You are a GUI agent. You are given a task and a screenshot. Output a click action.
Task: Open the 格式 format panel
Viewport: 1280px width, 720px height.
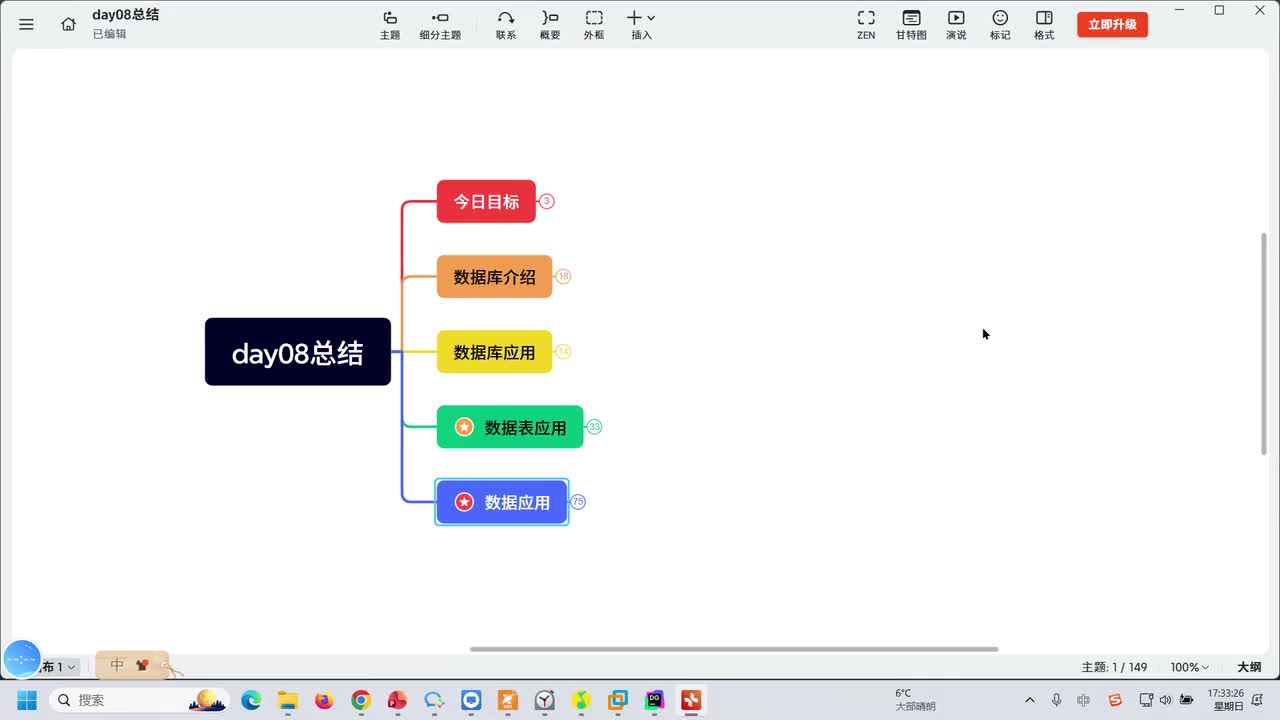click(1044, 25)
